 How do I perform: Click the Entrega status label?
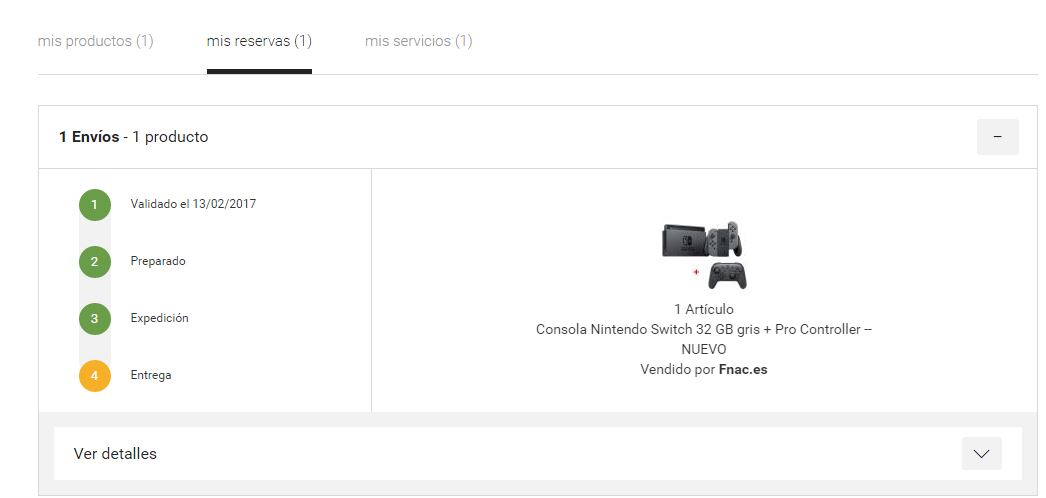151,375
